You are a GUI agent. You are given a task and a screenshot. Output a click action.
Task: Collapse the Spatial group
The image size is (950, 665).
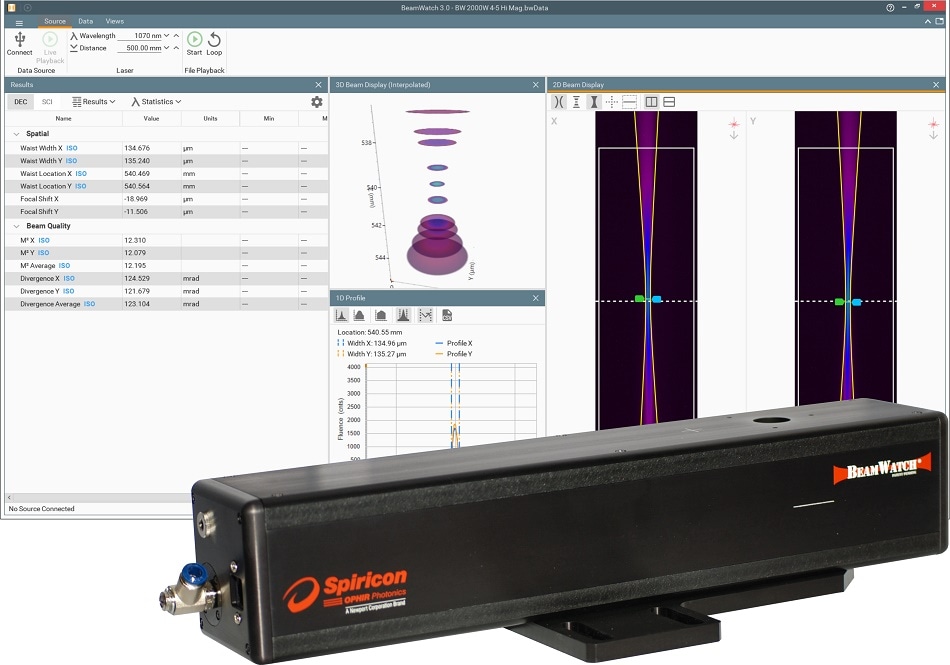[x=16, y=134]
